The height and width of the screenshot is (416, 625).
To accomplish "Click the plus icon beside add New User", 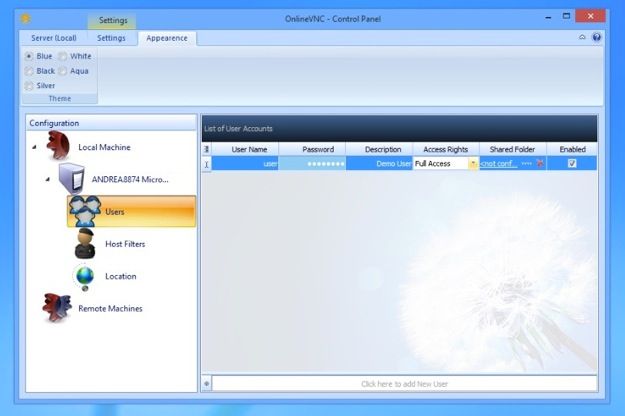I will (206, 384).
